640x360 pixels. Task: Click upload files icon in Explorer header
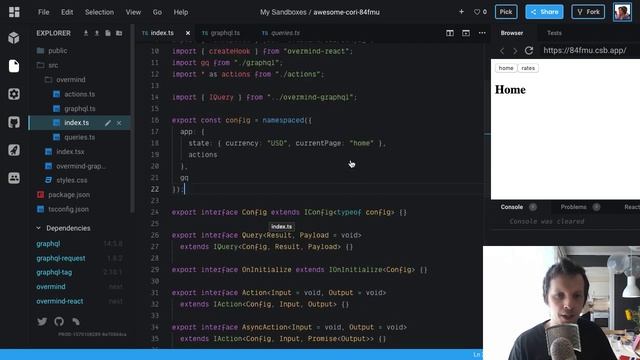[x=97, y=33]
